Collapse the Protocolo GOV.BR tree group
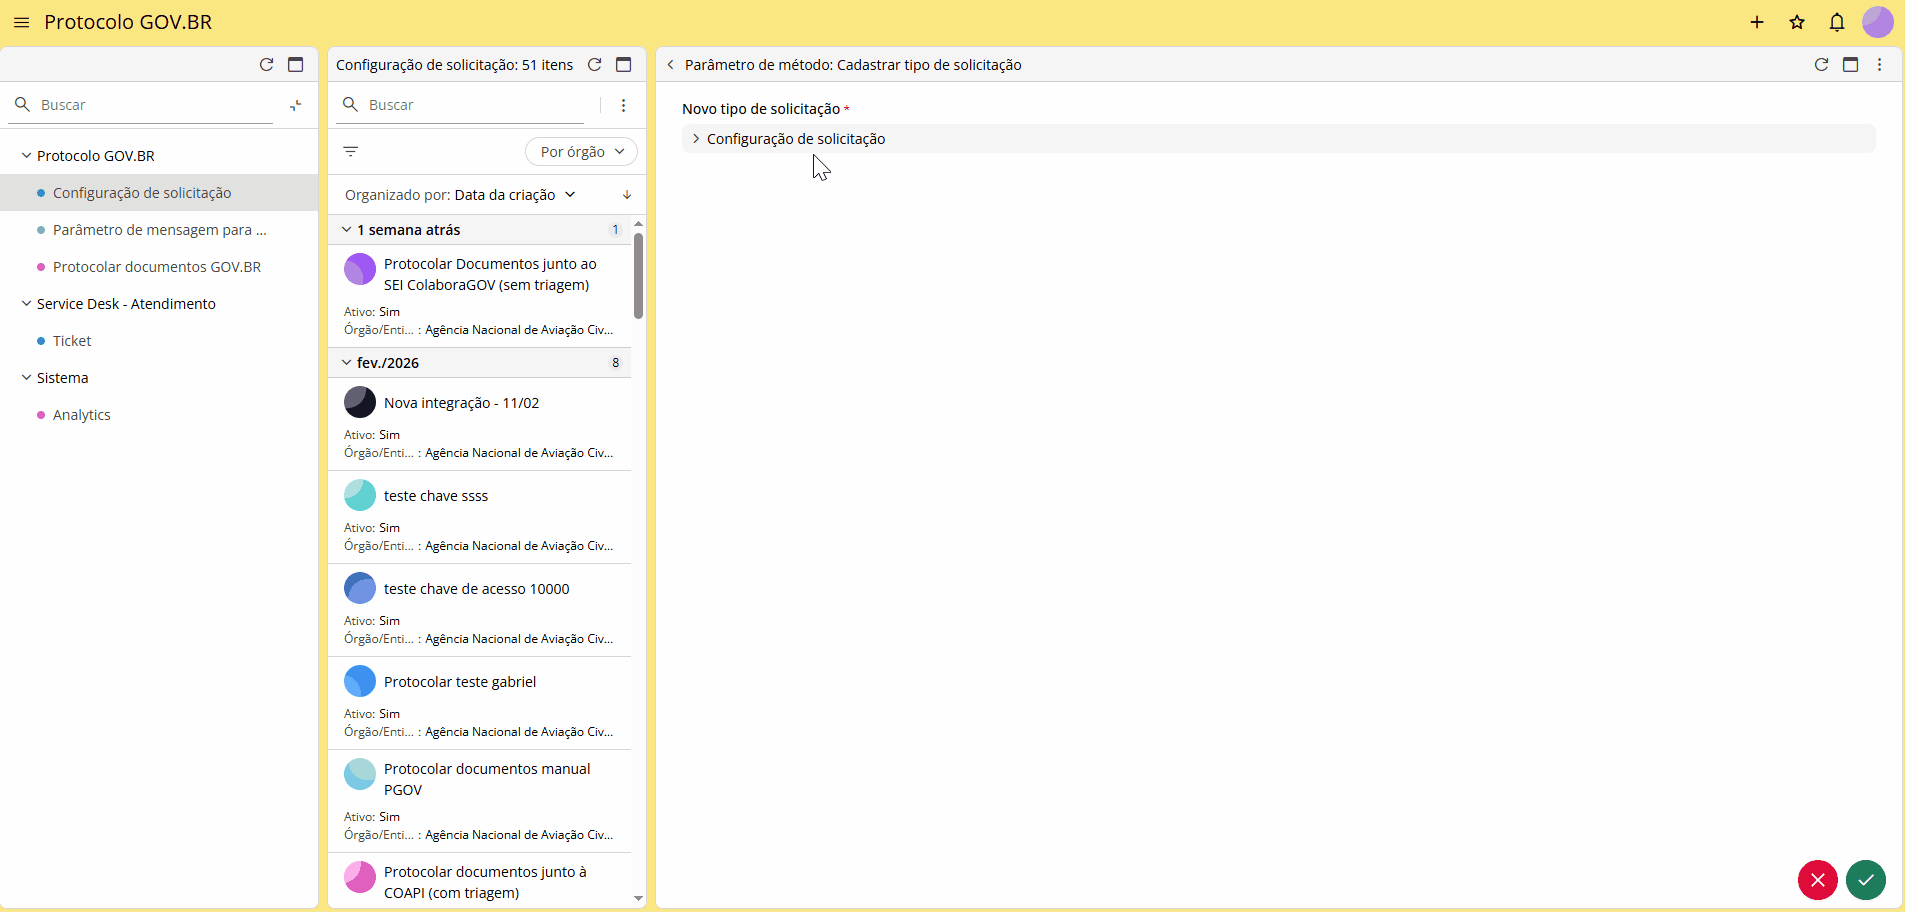The image size is (1905, 912). (x=27, y=156)
